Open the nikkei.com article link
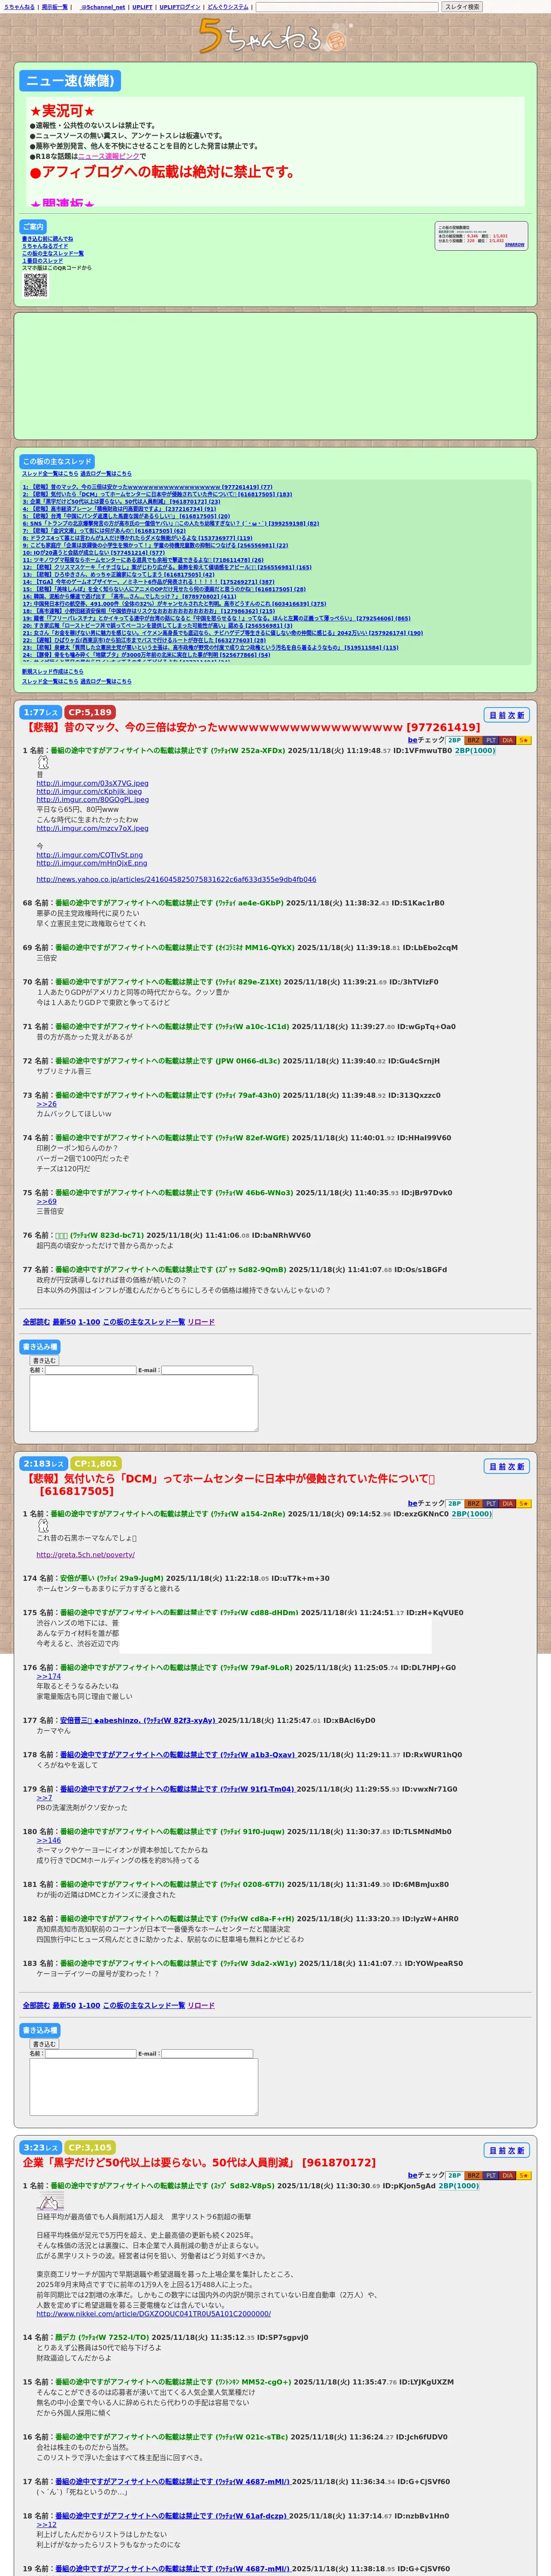Screen dimensions: 551x2576 (x=154, y=2314)
